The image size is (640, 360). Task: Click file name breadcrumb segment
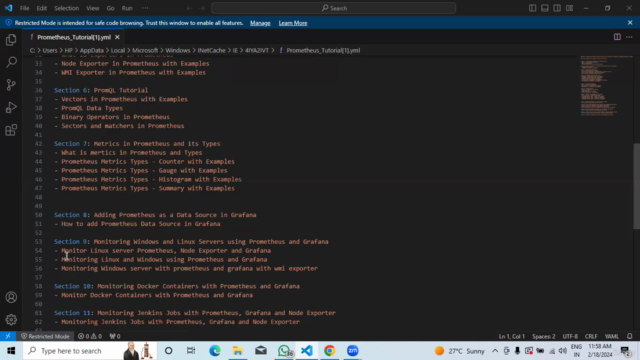(x=323, y=50)
